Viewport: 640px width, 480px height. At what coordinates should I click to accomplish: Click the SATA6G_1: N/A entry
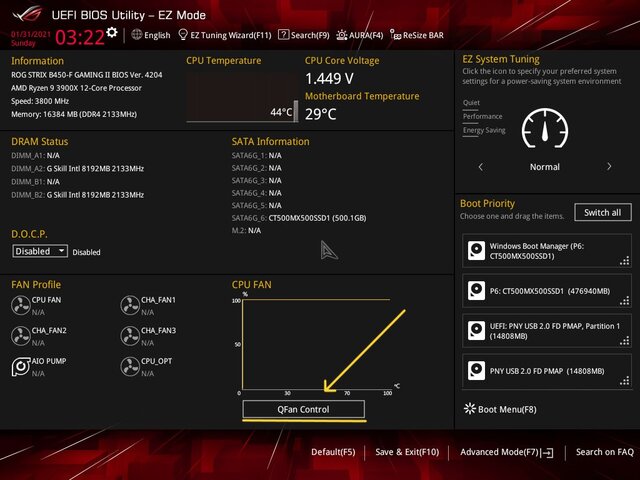(256, 156)
